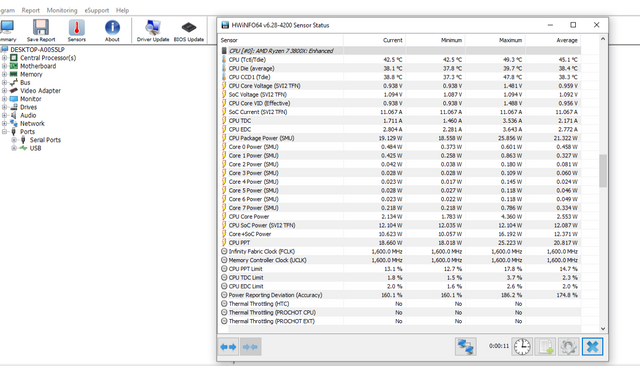Select the Core 7 Power (SMU) row
Screen dimensions: 640x366
coord(400,208)
